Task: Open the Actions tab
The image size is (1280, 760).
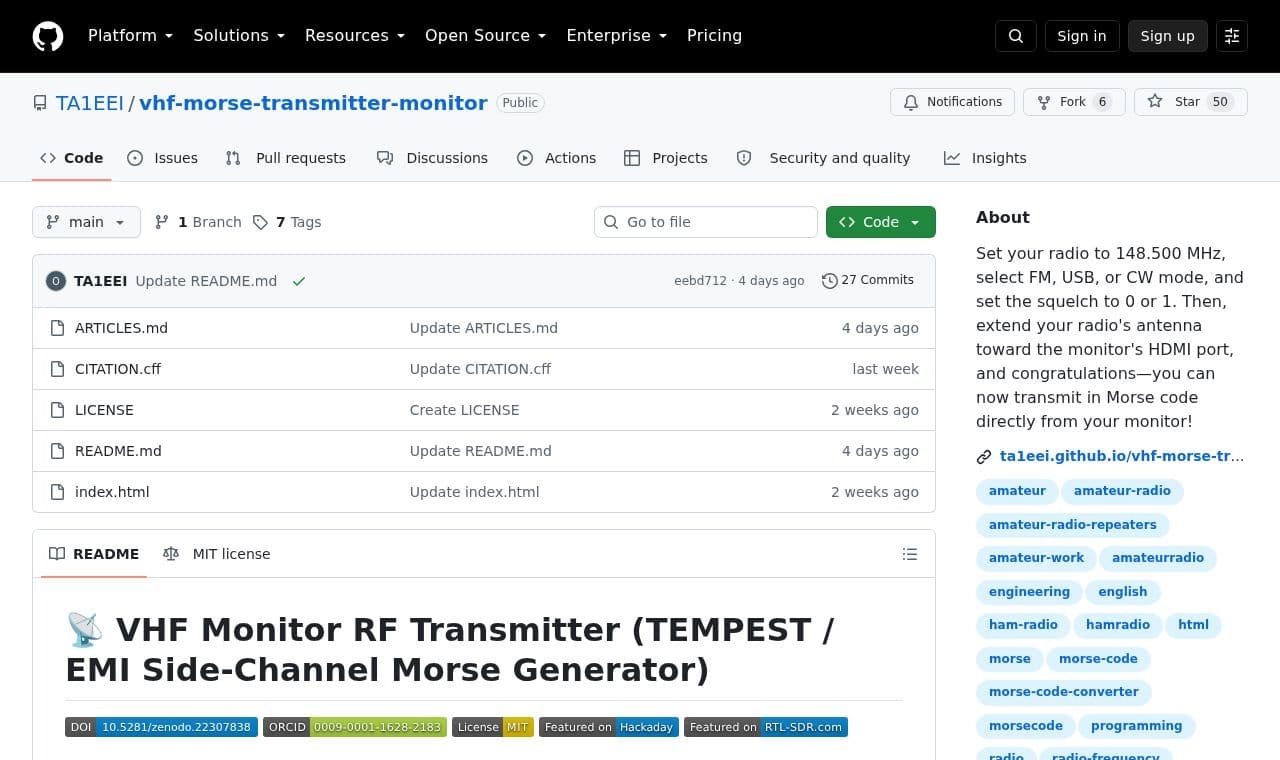Action: click(557, 158)
